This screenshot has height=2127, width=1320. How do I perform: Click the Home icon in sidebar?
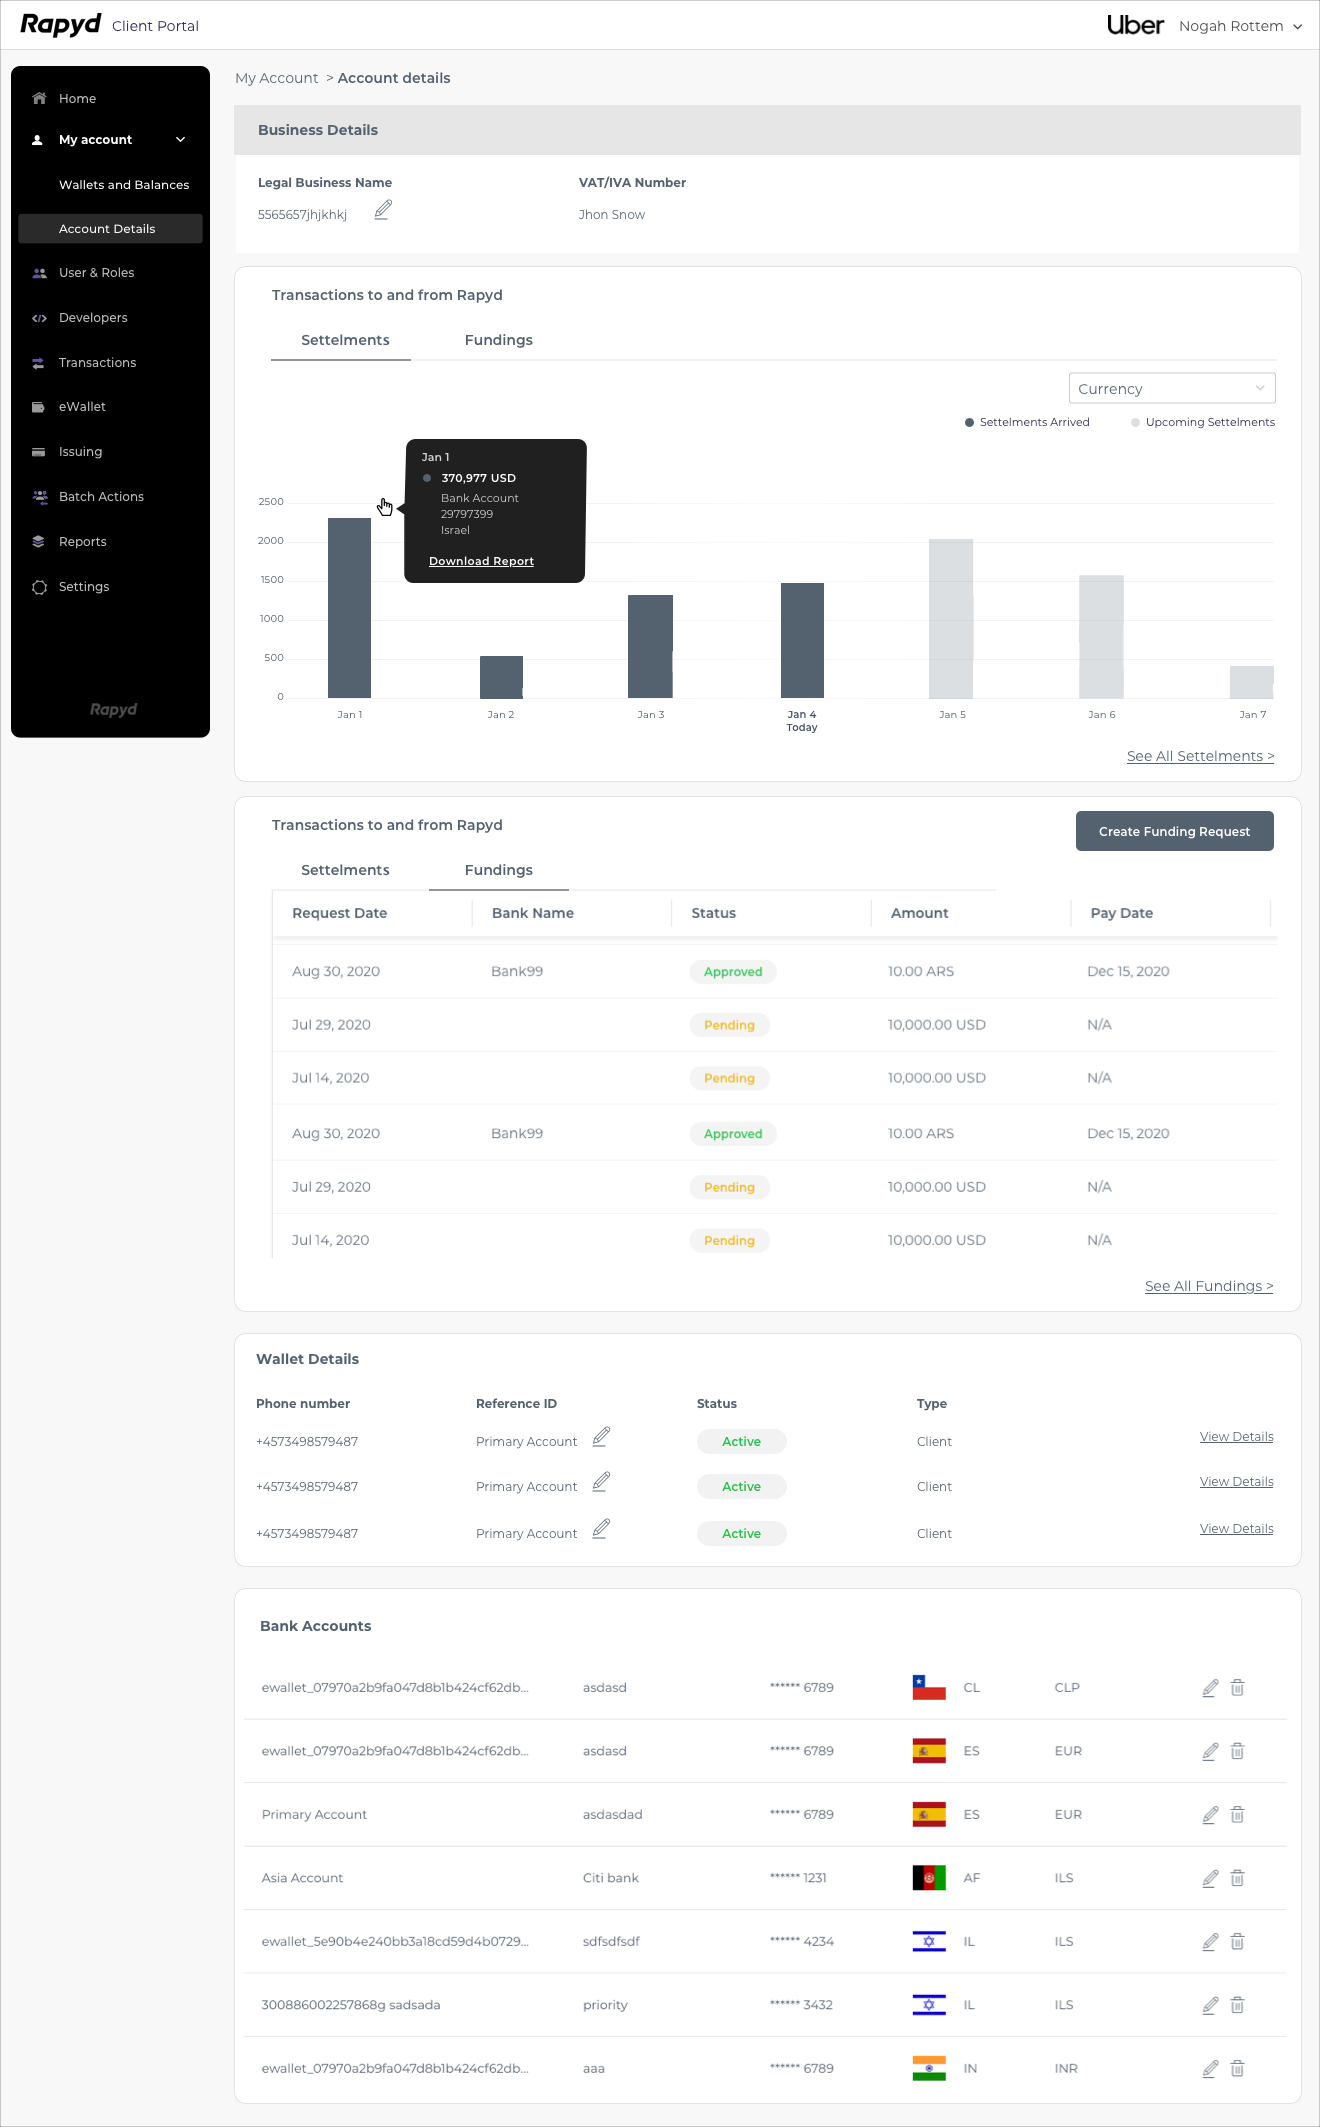click(x=39, y=98)
